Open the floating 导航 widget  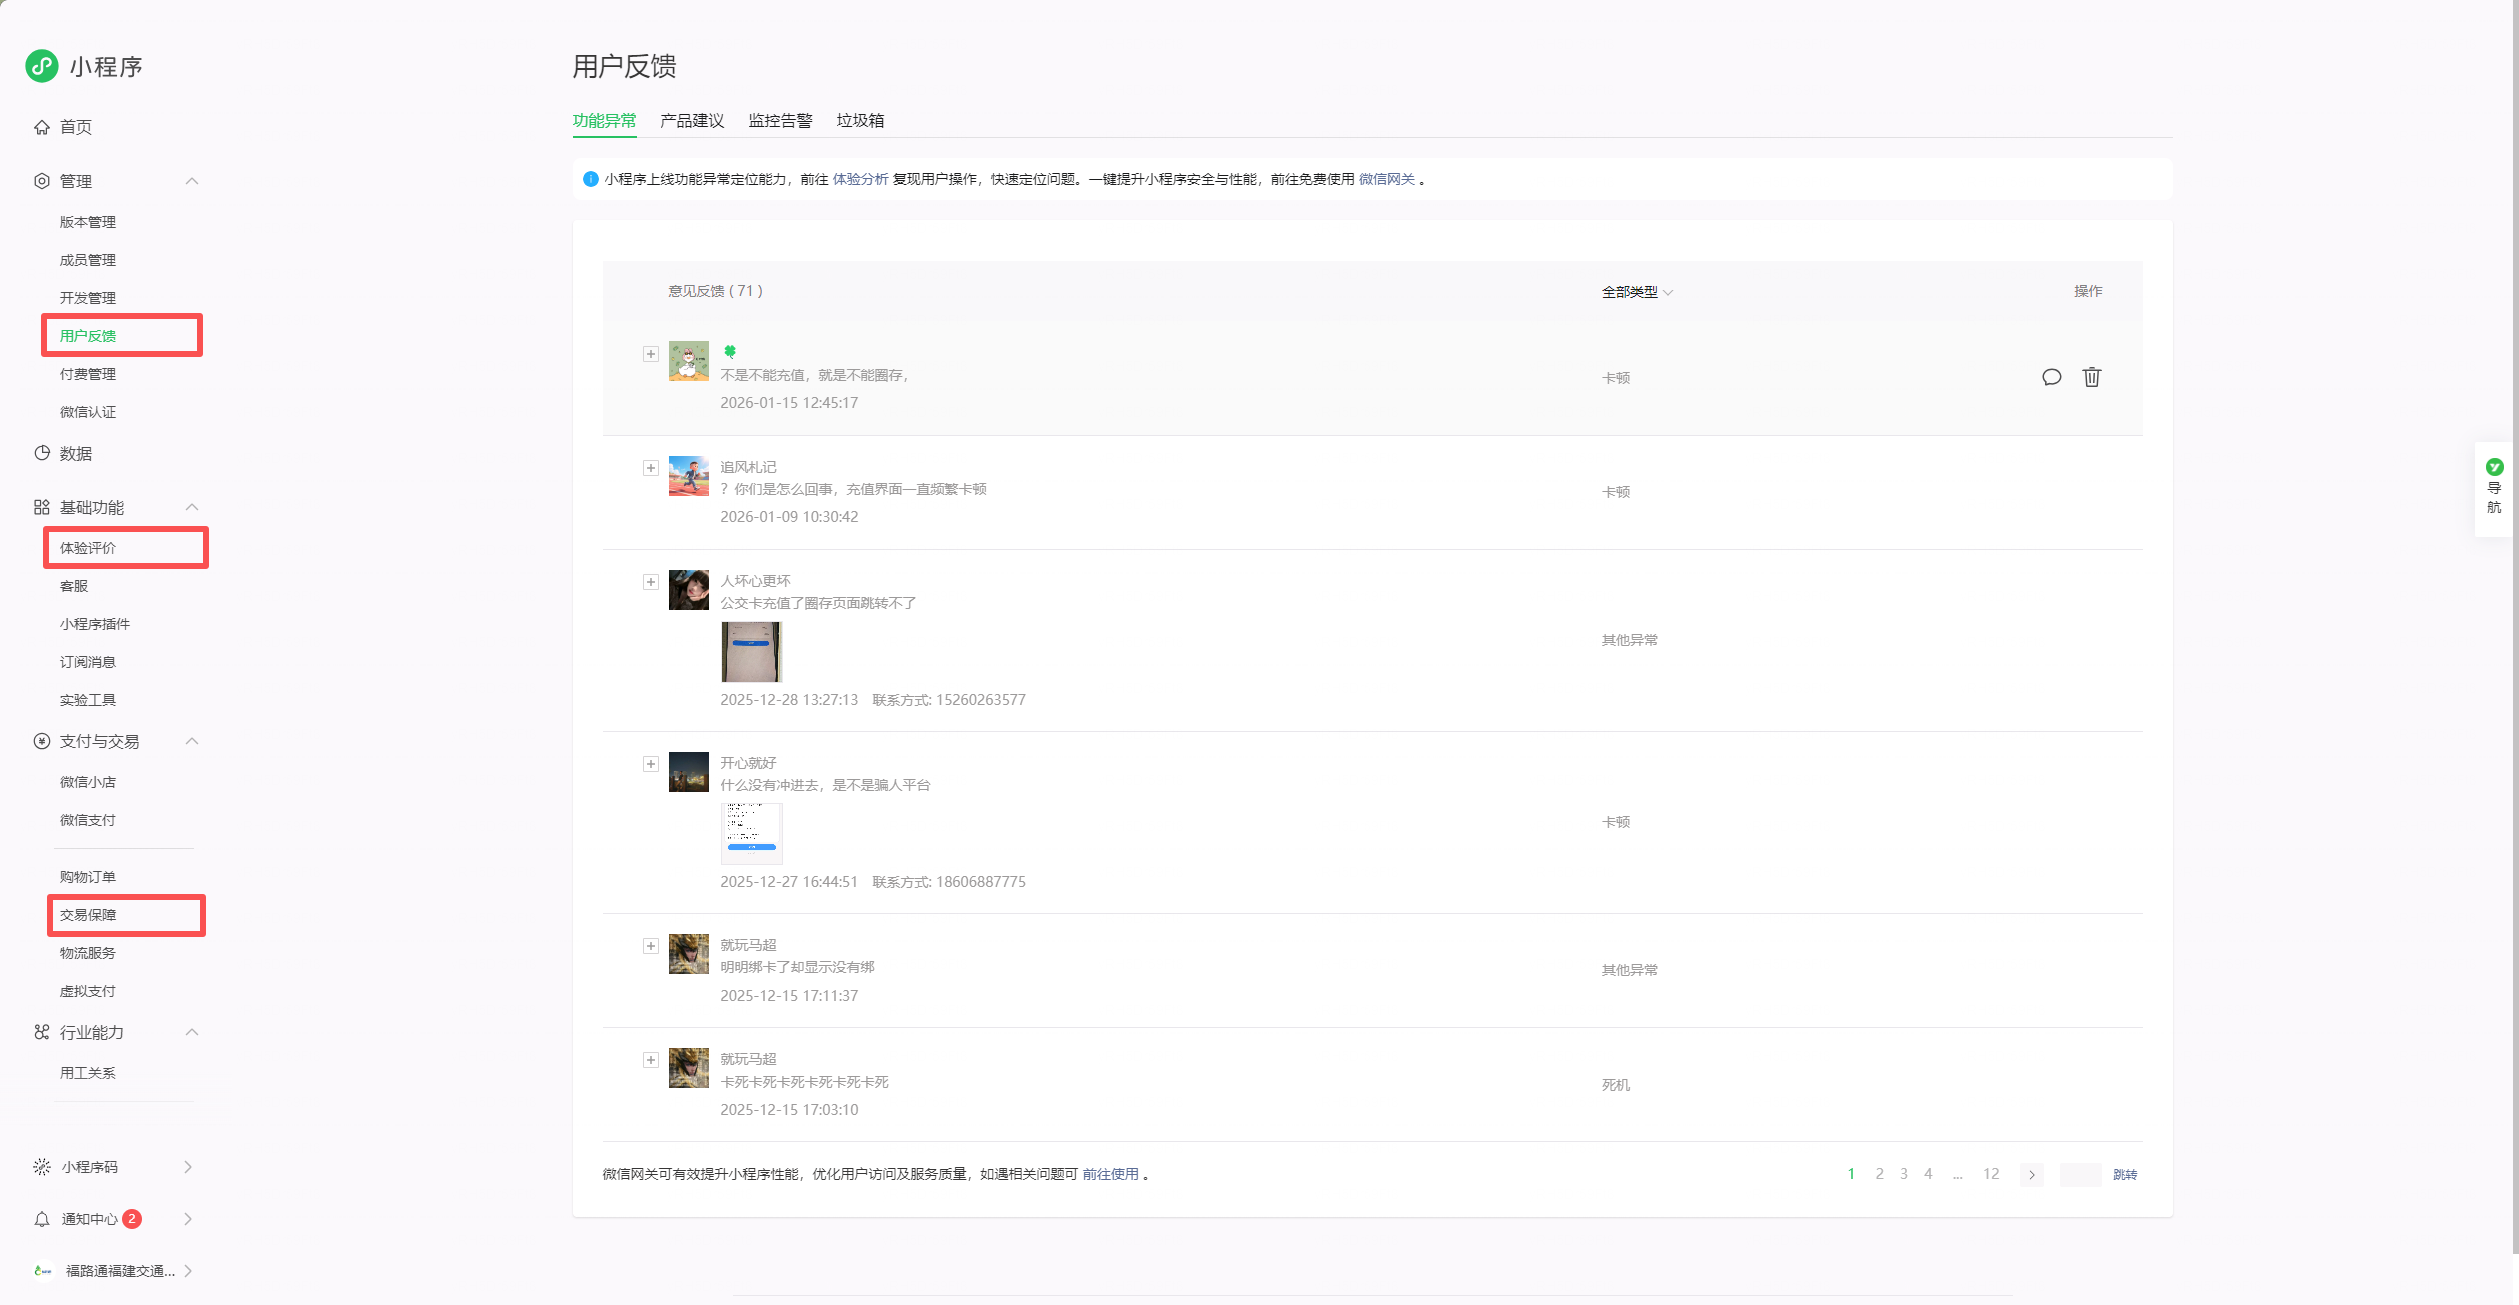(2494, 487)
